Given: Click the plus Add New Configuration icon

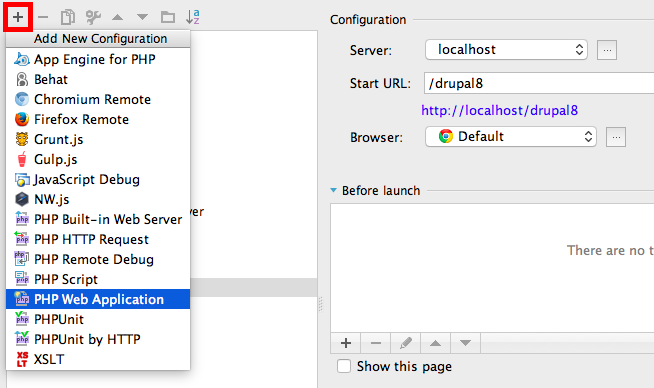Looking at the screenshot, I should tap(18, 17).
